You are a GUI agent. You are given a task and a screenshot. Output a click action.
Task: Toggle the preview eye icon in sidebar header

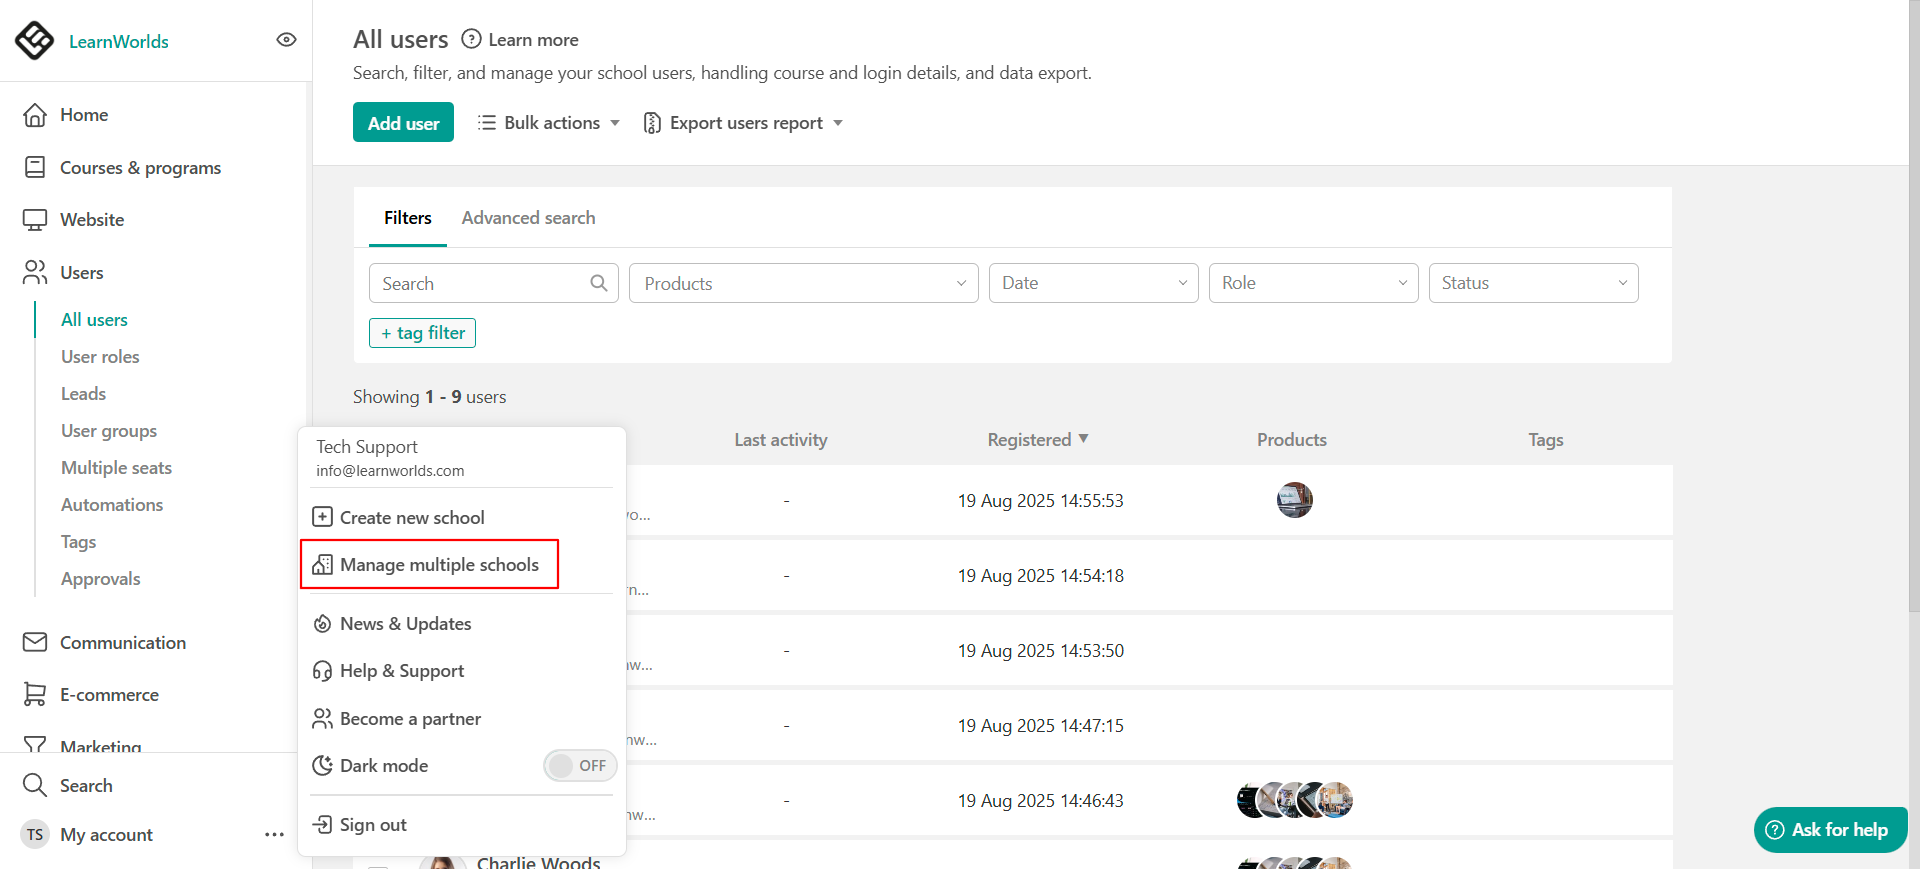(286, 40)
